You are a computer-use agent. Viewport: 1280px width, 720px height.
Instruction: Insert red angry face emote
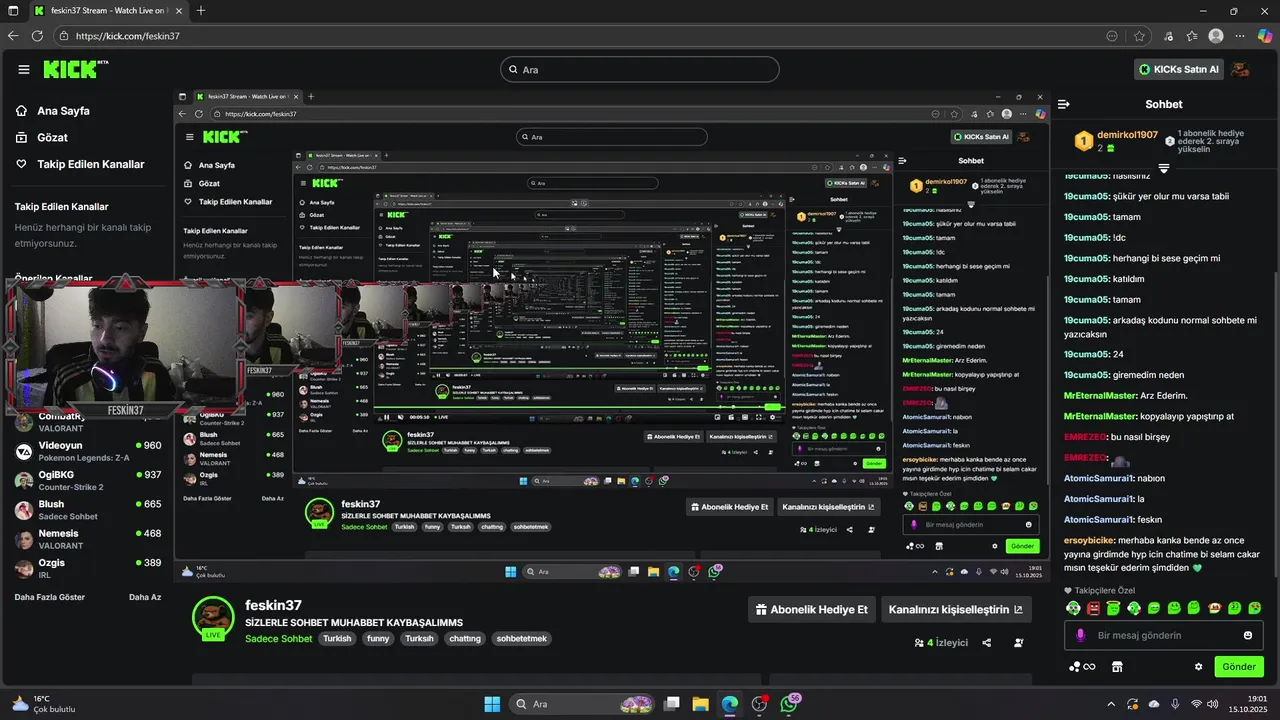(1093, 608)
